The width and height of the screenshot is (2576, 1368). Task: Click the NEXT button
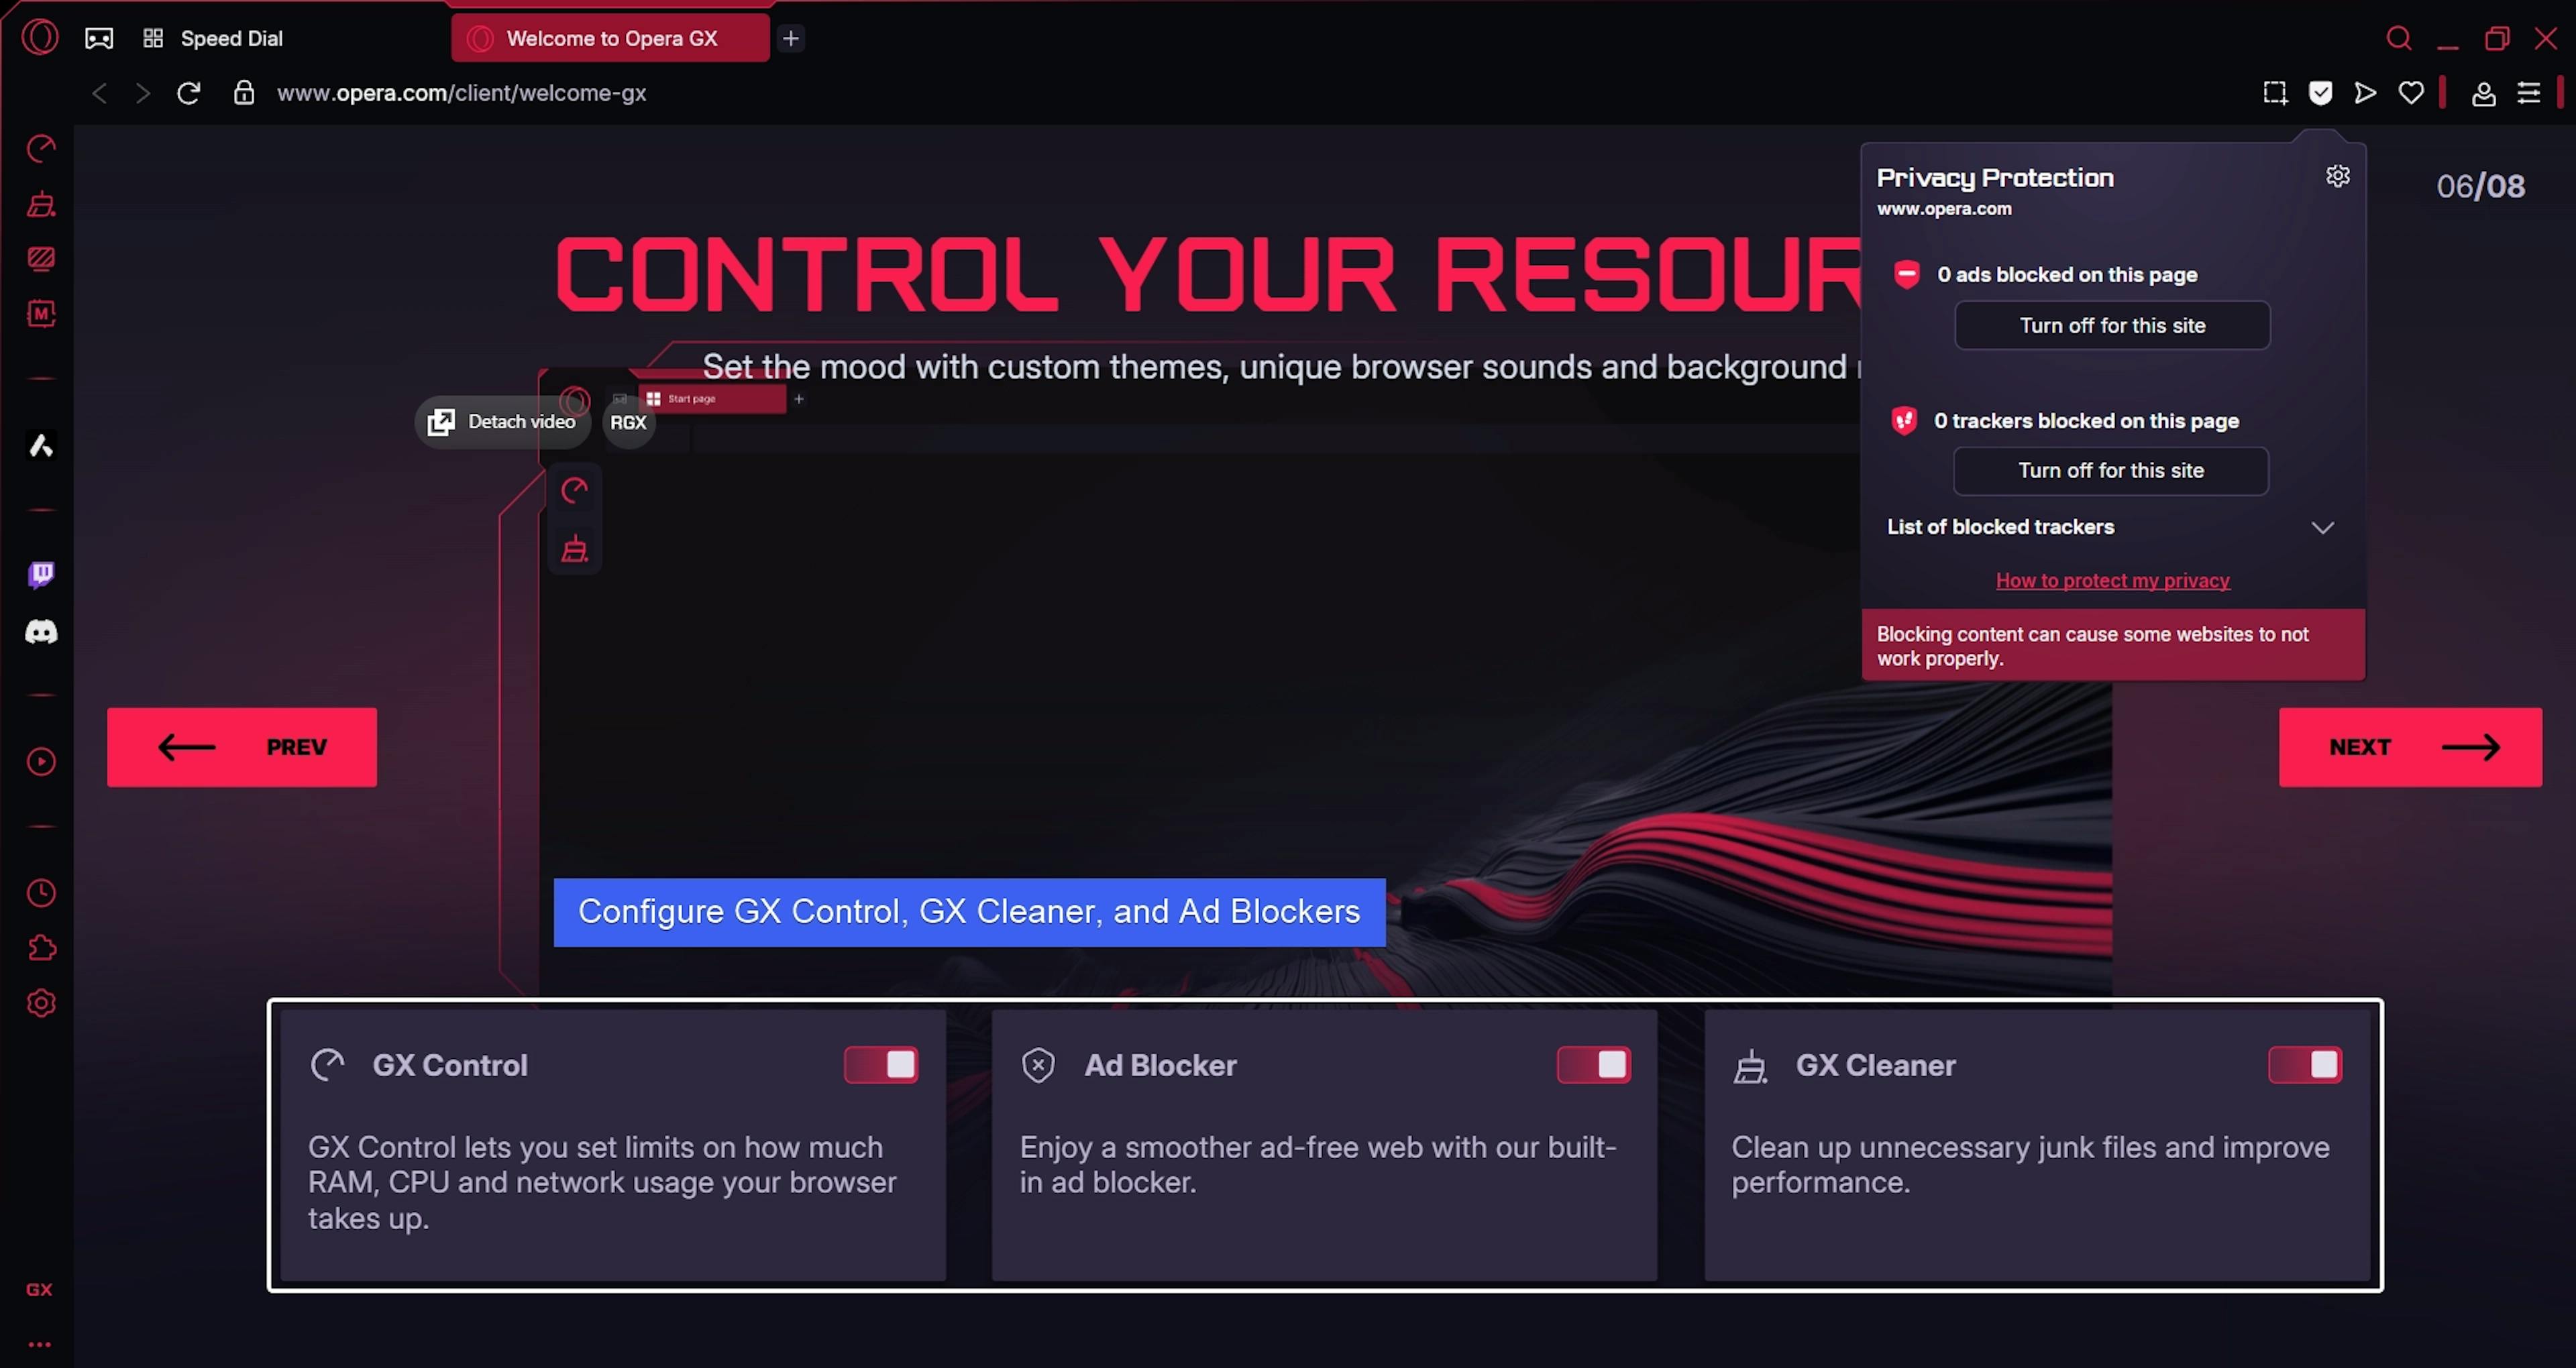point(2410,747)
